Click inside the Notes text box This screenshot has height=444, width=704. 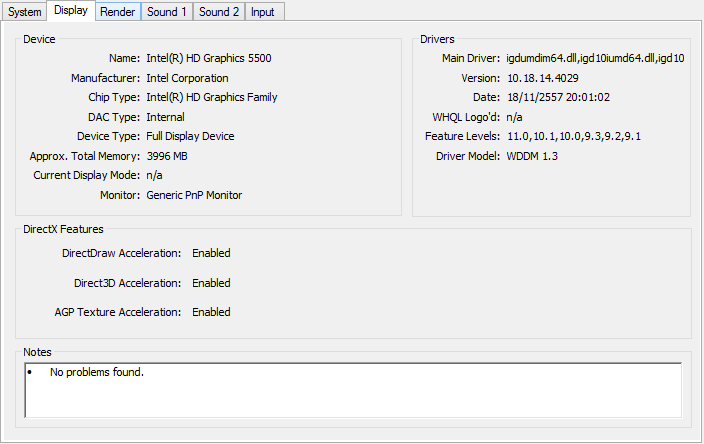(x=353, y=390)
